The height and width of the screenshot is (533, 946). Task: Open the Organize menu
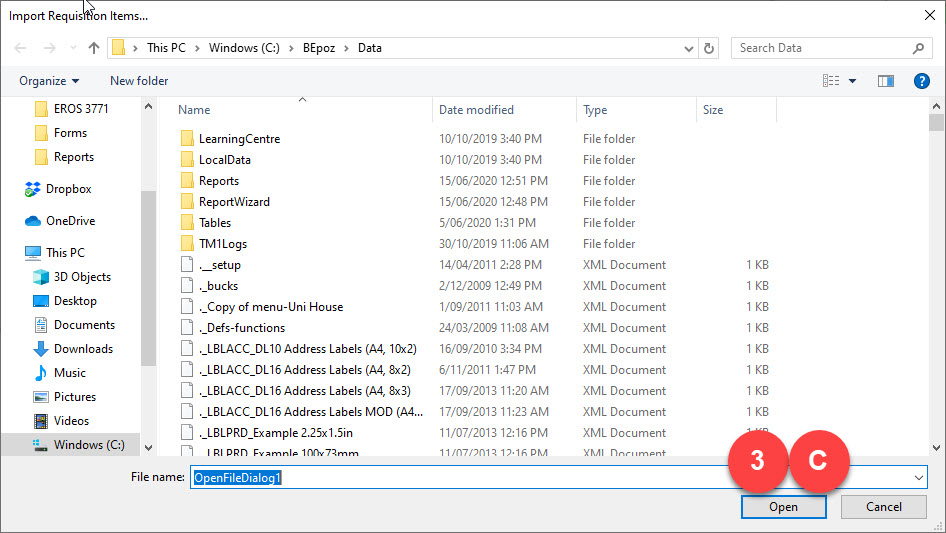pyautogui.click(x=48, y=81)
